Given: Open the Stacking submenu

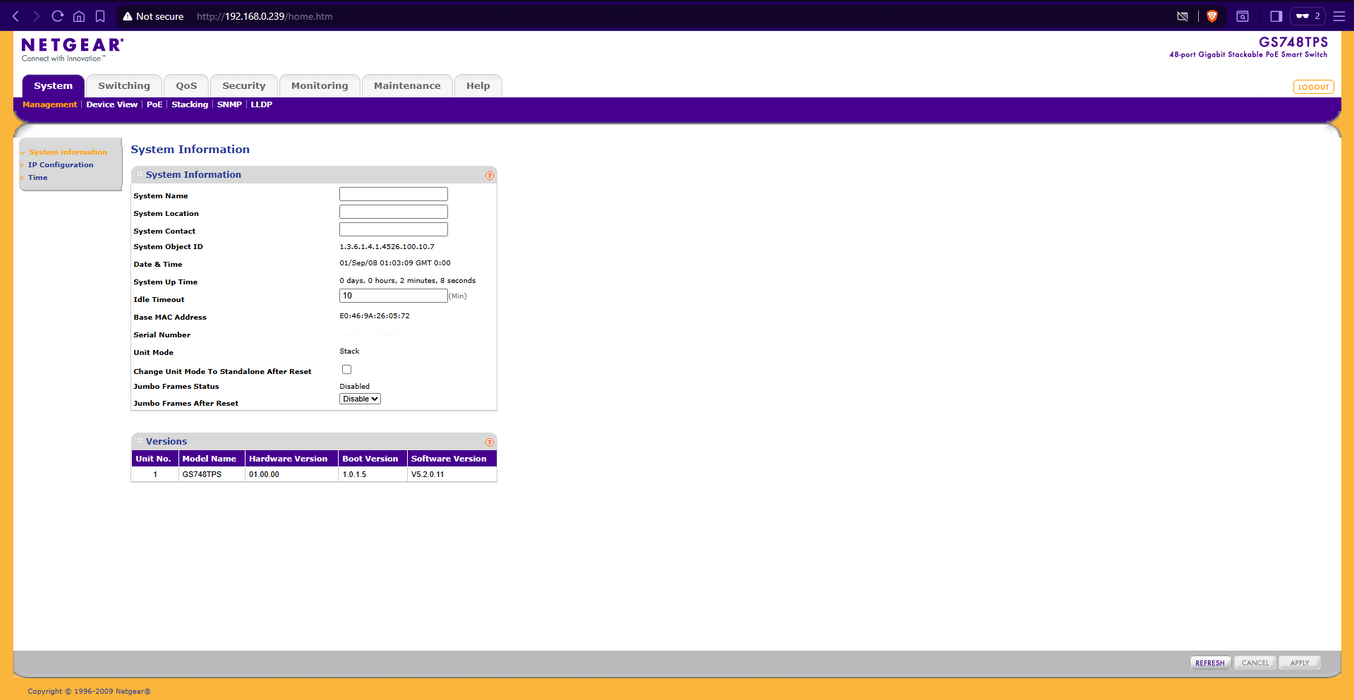Looking at the screenshot, I should coord(190,105).
